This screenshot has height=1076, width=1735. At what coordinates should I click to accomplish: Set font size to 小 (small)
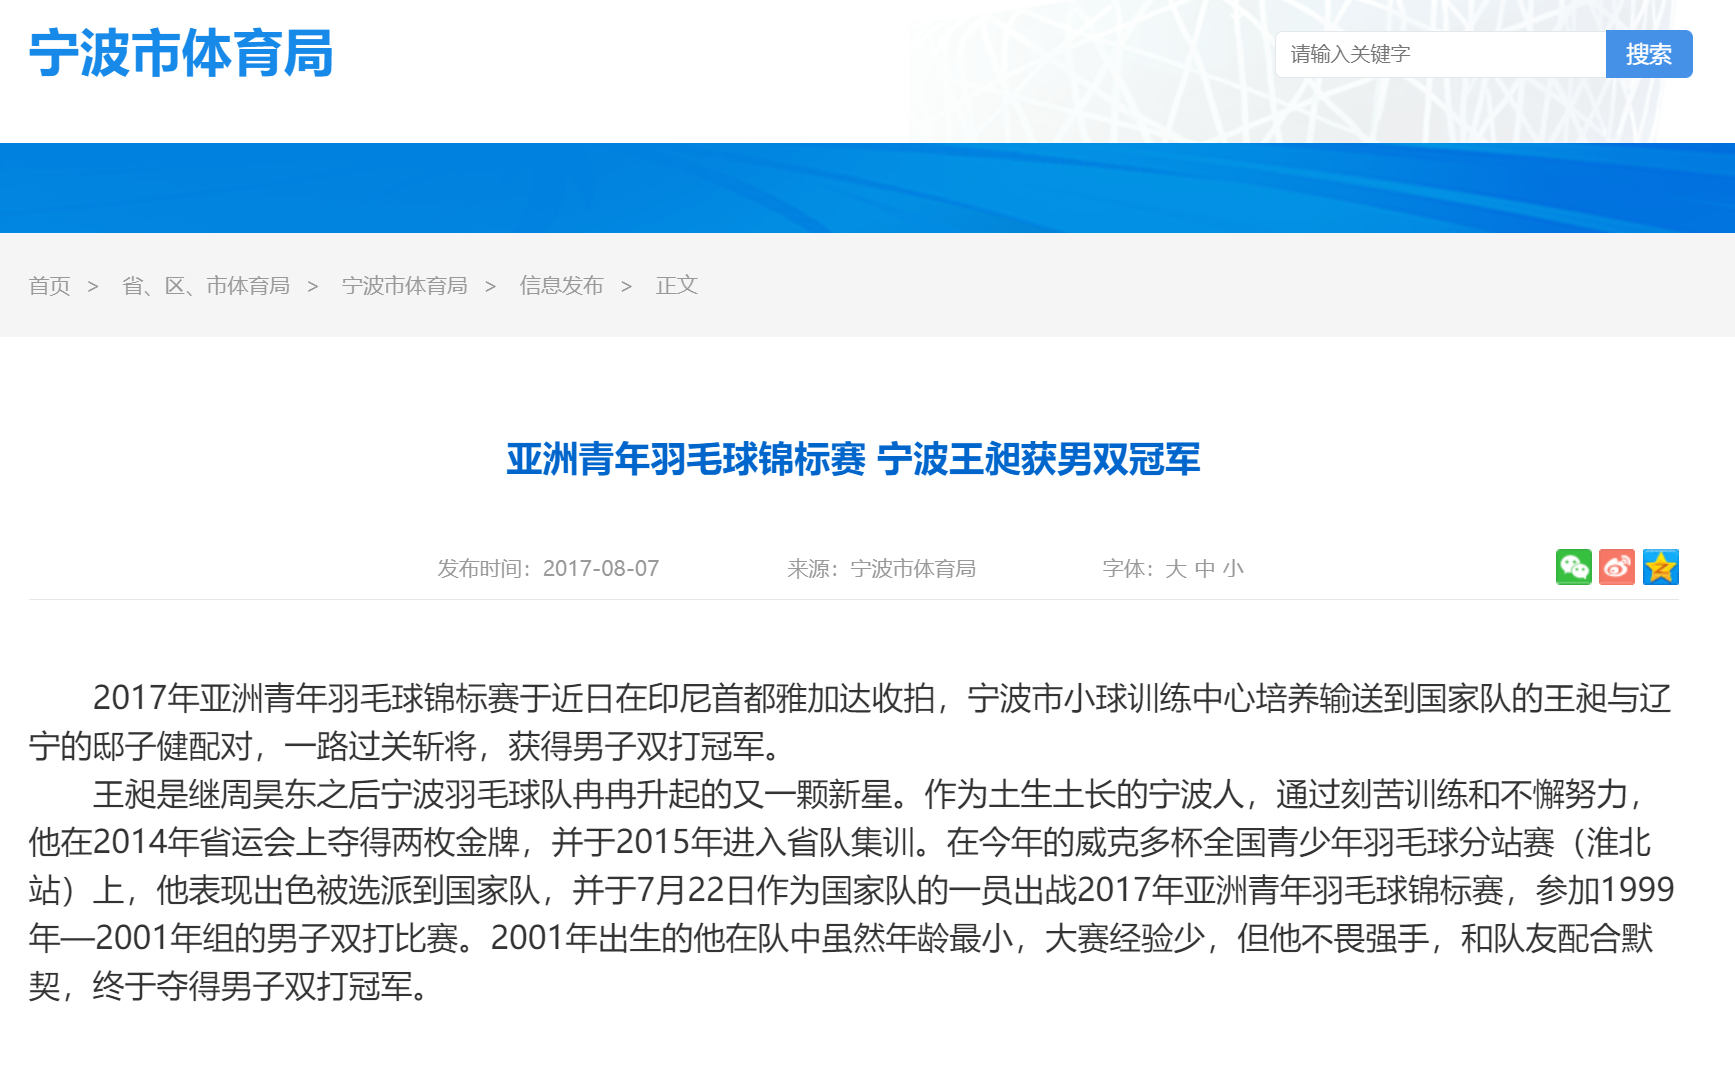point(1233,569)
